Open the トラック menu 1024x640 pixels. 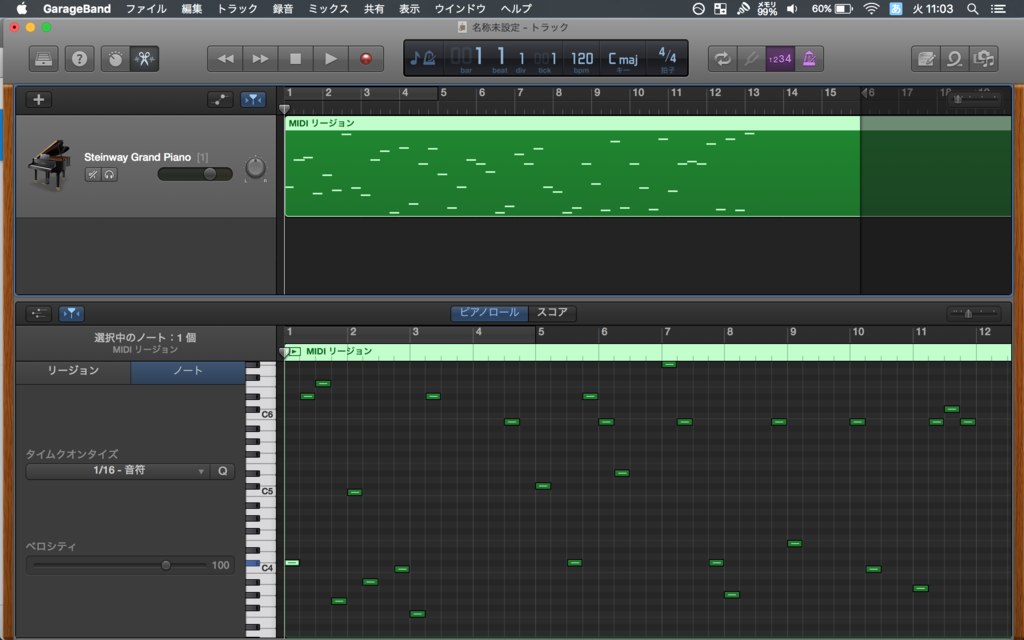coord(236,8)
